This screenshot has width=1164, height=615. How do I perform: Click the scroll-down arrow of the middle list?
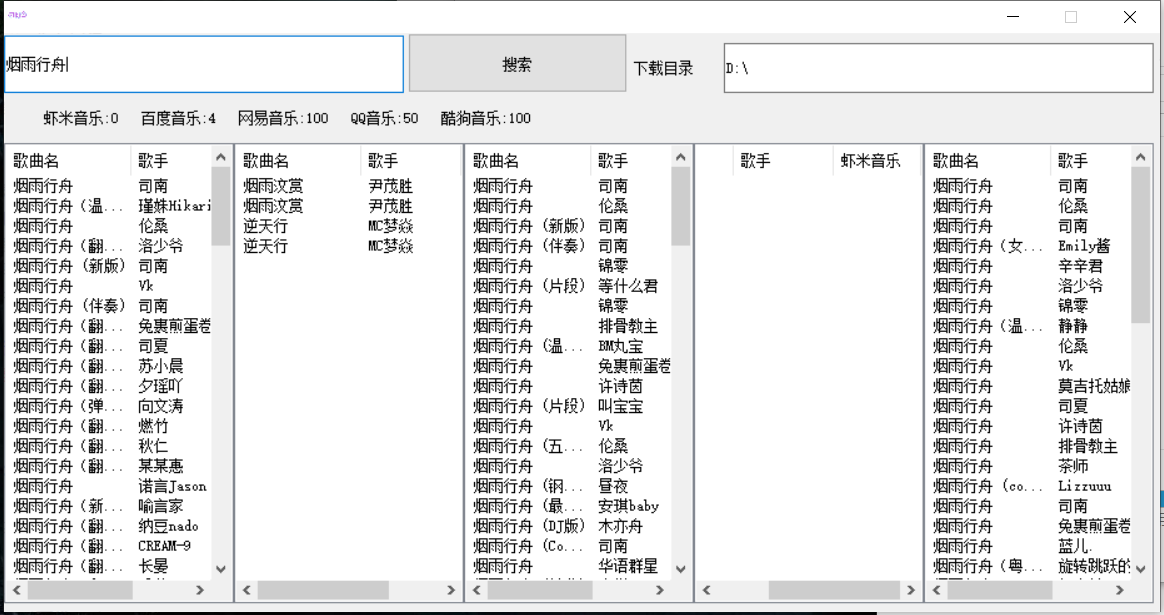pos(681,568)
